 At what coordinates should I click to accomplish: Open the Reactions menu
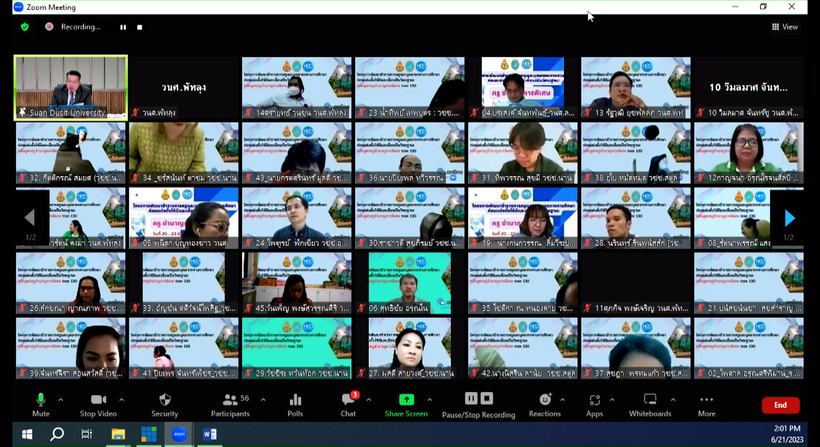coord(545,402)
